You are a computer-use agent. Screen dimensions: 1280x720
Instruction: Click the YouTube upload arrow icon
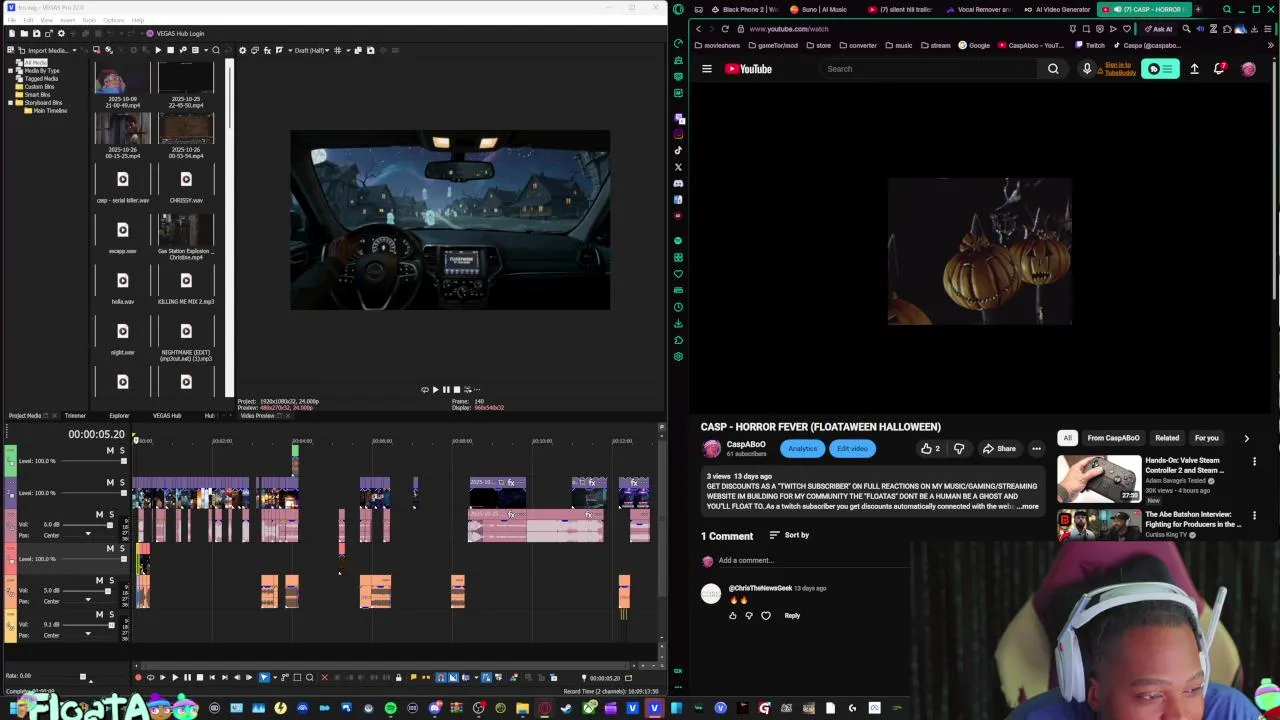(1194, 69)
